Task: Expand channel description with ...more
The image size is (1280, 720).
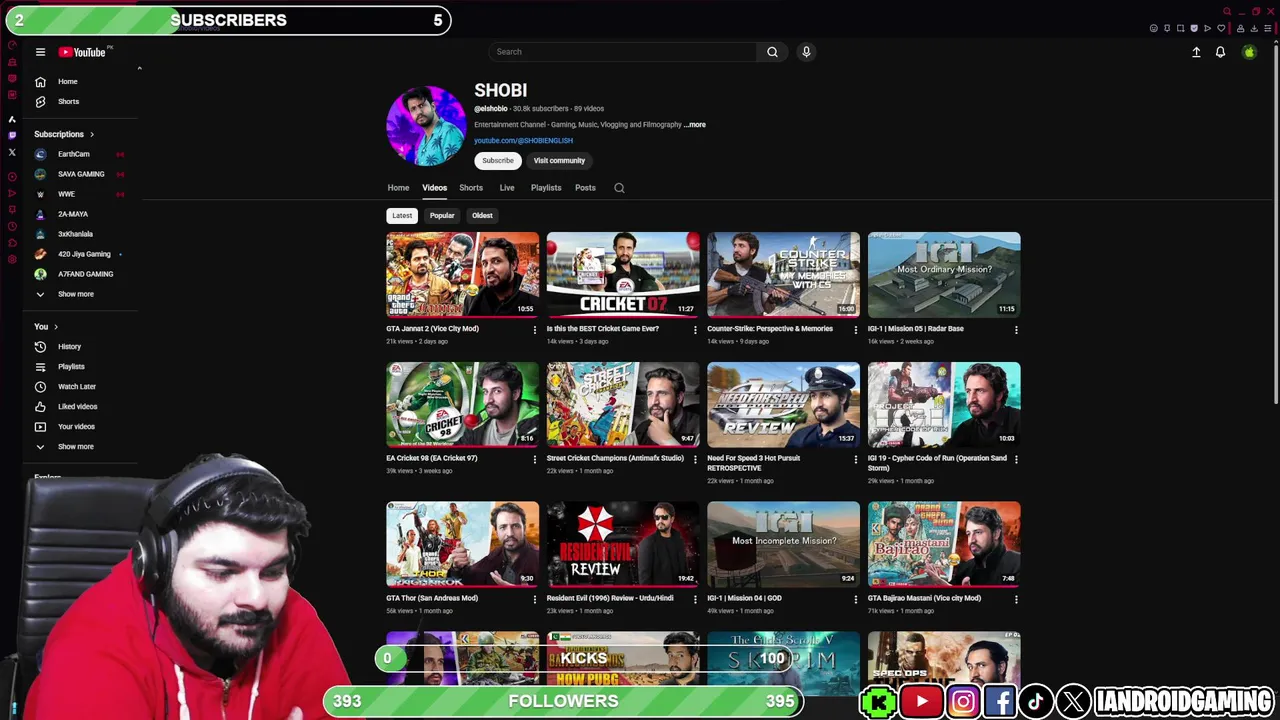Action: click(x=695, y=125)
